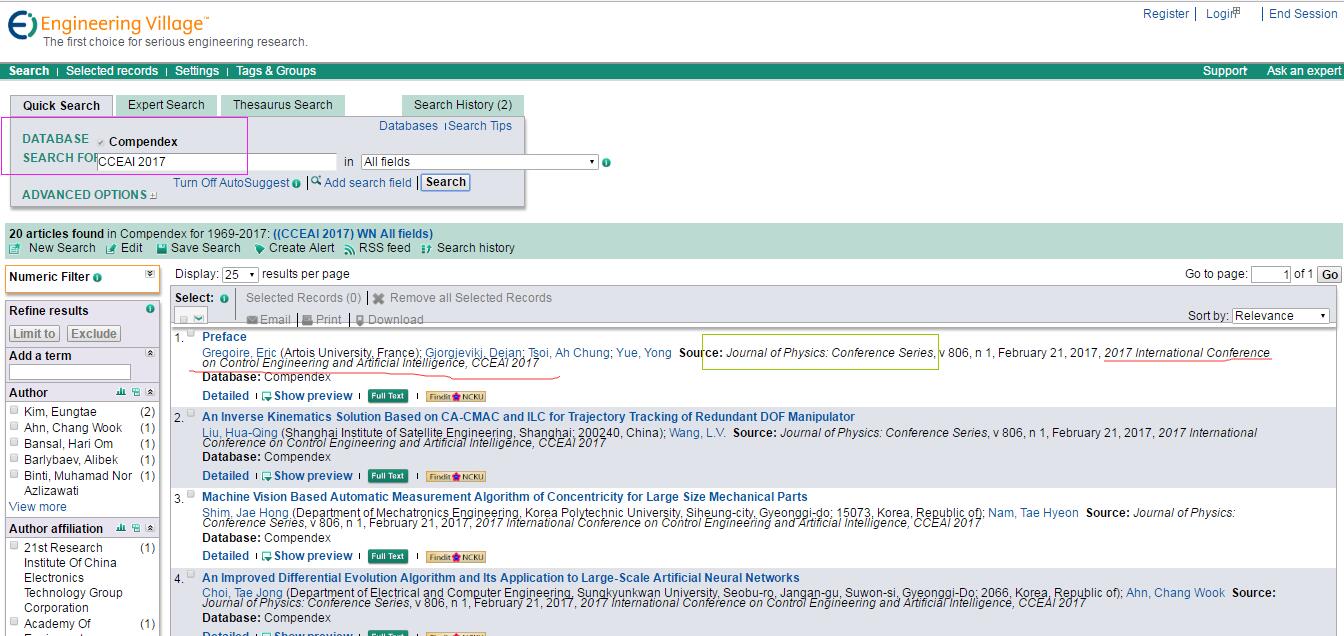Click the Exclude button
Screen dimensions: 1344x636
click(x=94, y=334)
